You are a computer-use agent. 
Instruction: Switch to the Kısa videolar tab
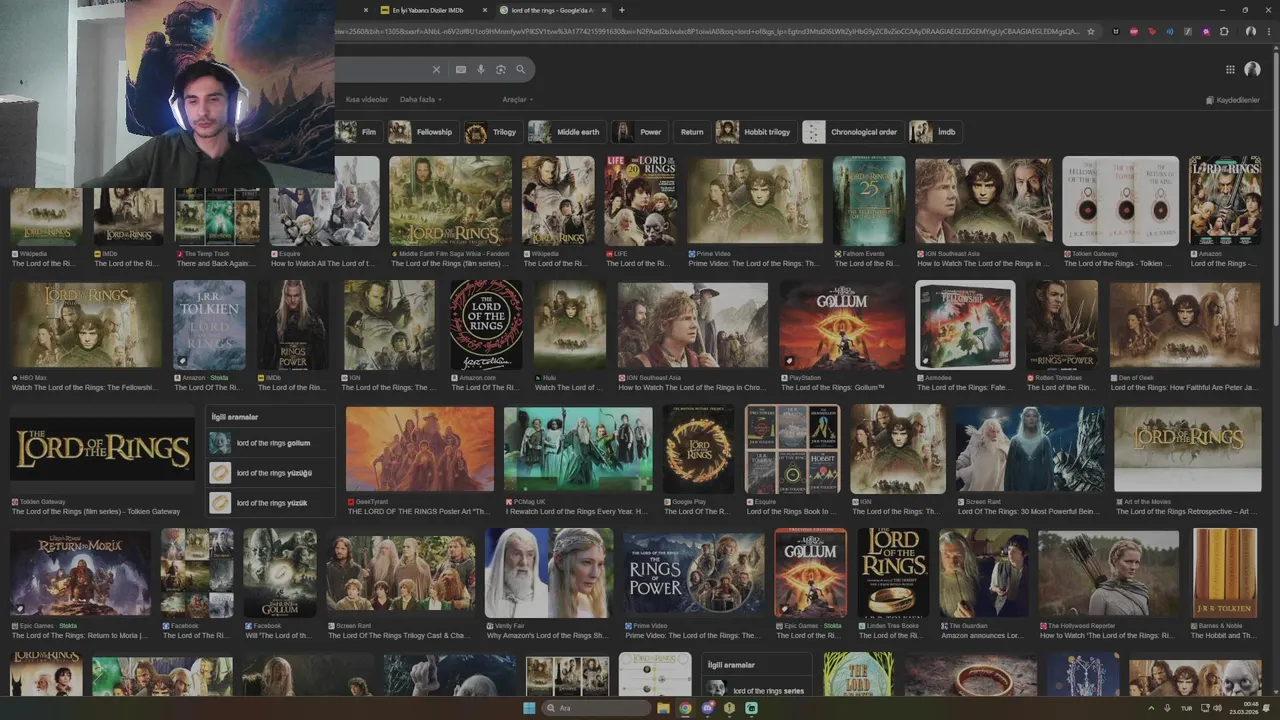click(x=366, y=100)
